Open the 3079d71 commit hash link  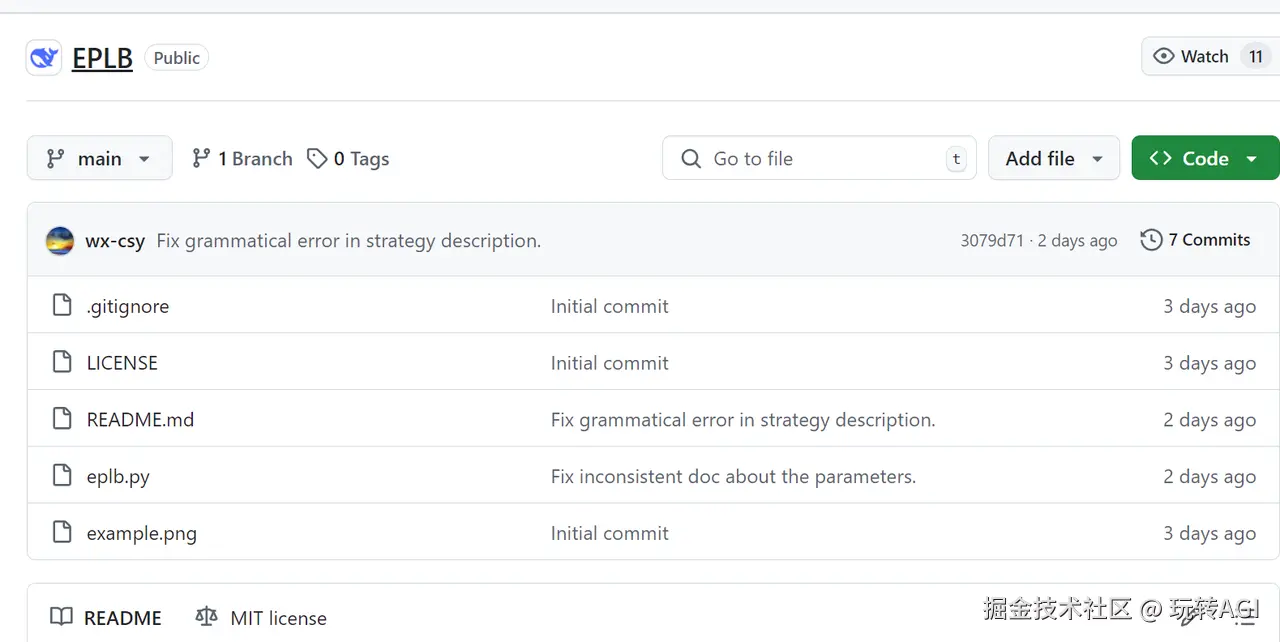tap(991, 241)
